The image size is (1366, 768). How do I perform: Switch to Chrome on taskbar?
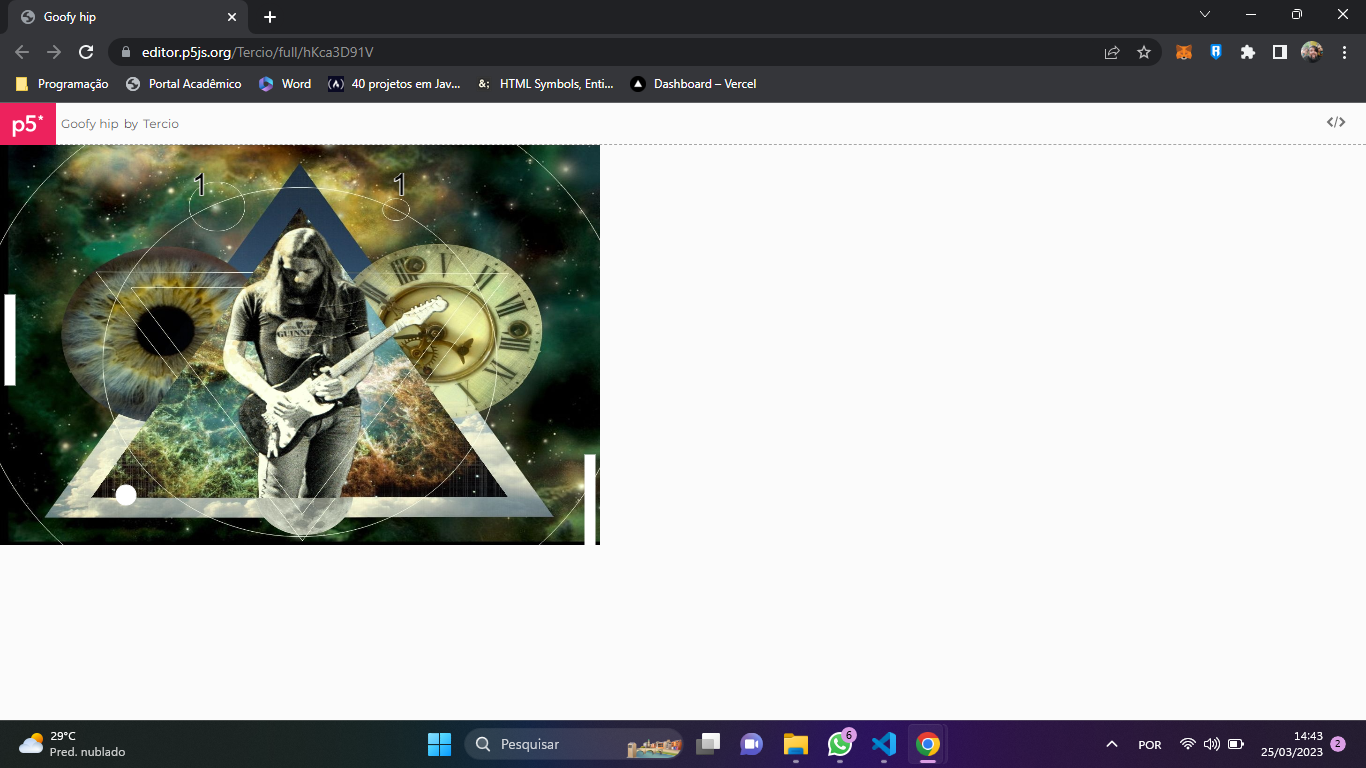point(928,744)
